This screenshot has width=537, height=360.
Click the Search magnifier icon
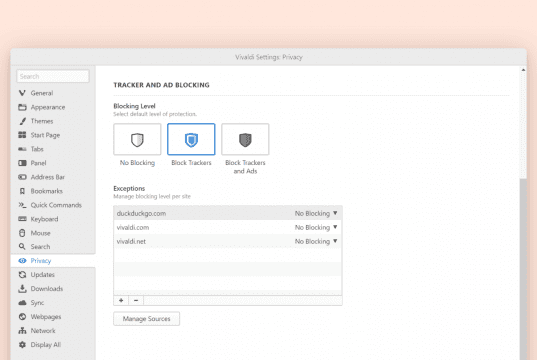(x=22, y=247)
